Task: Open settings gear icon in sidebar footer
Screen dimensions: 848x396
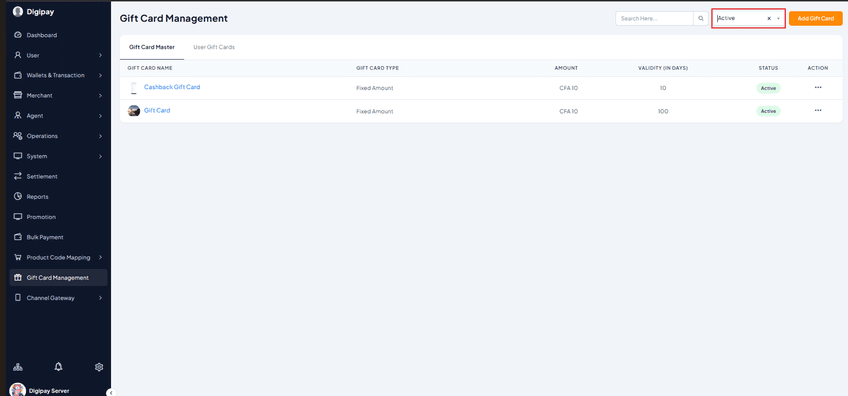Action: point(99,367)
